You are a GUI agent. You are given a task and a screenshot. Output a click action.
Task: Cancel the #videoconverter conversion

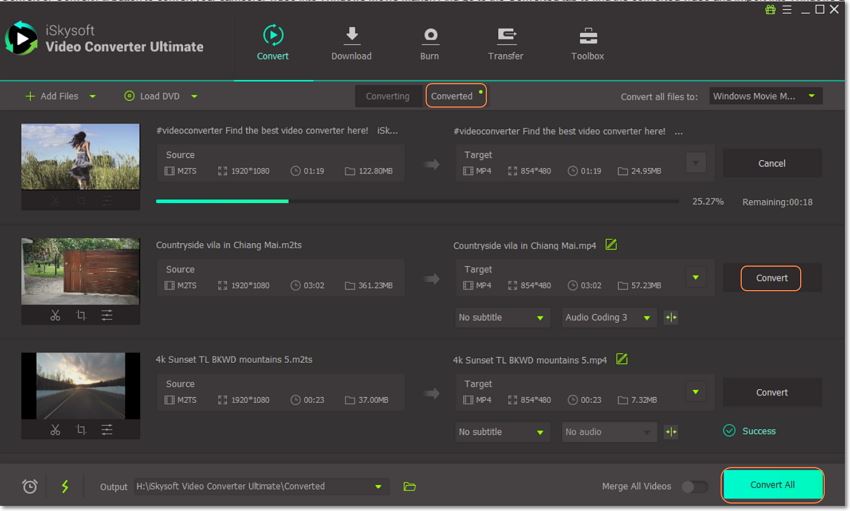click(771, 163)
